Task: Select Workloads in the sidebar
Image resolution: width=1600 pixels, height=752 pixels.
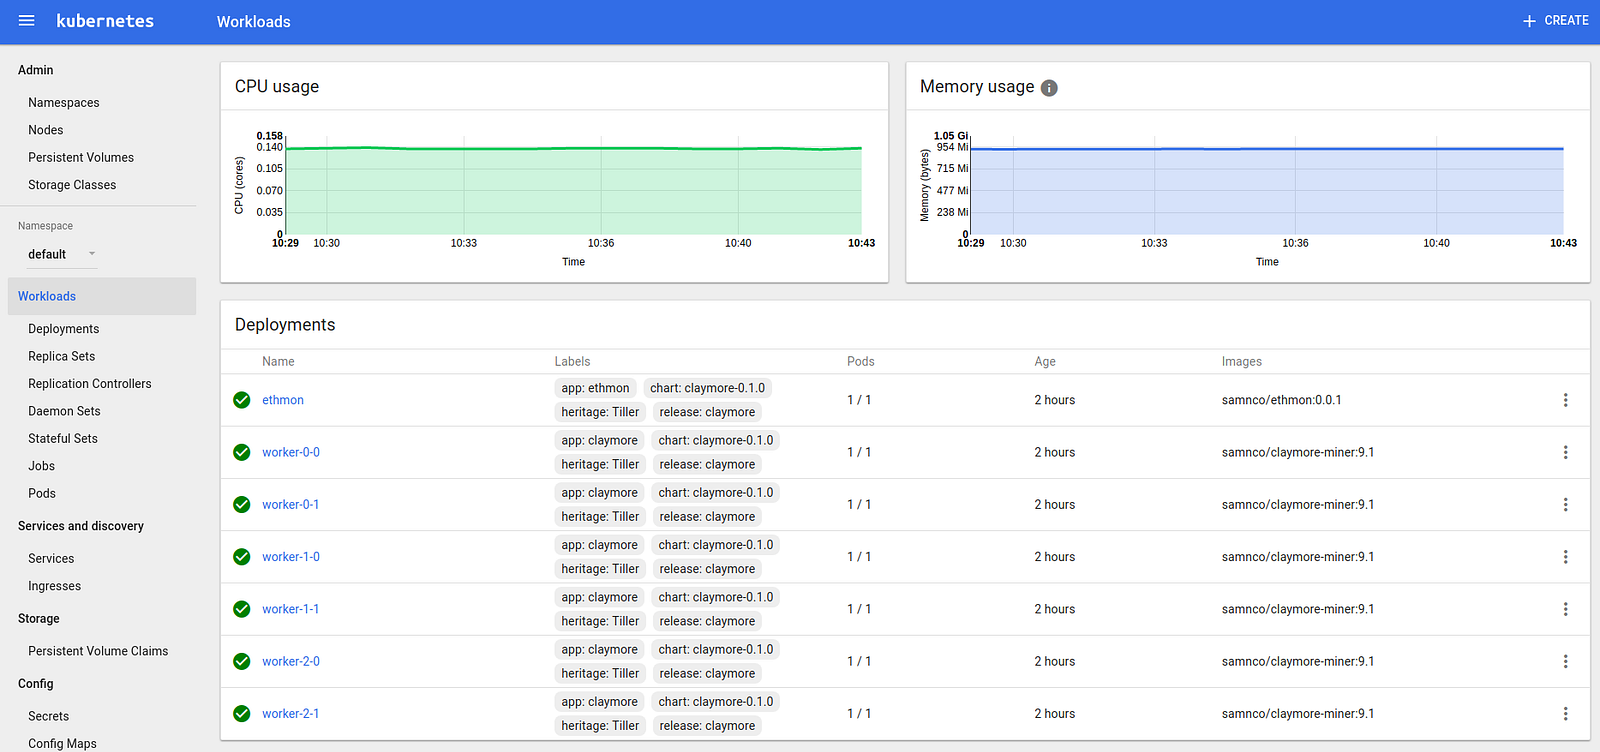Action: click(102, 296)
